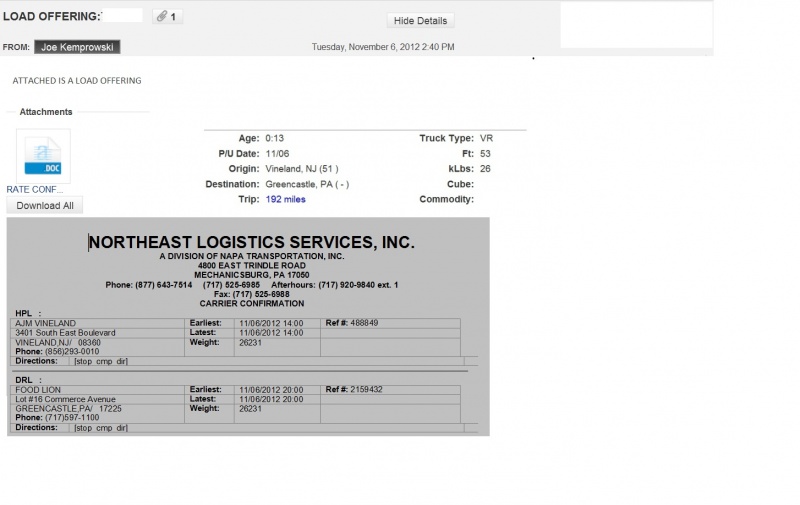Click the Attachments section heading
This screenshot has height=505, width=800.
tap(46, 112)
